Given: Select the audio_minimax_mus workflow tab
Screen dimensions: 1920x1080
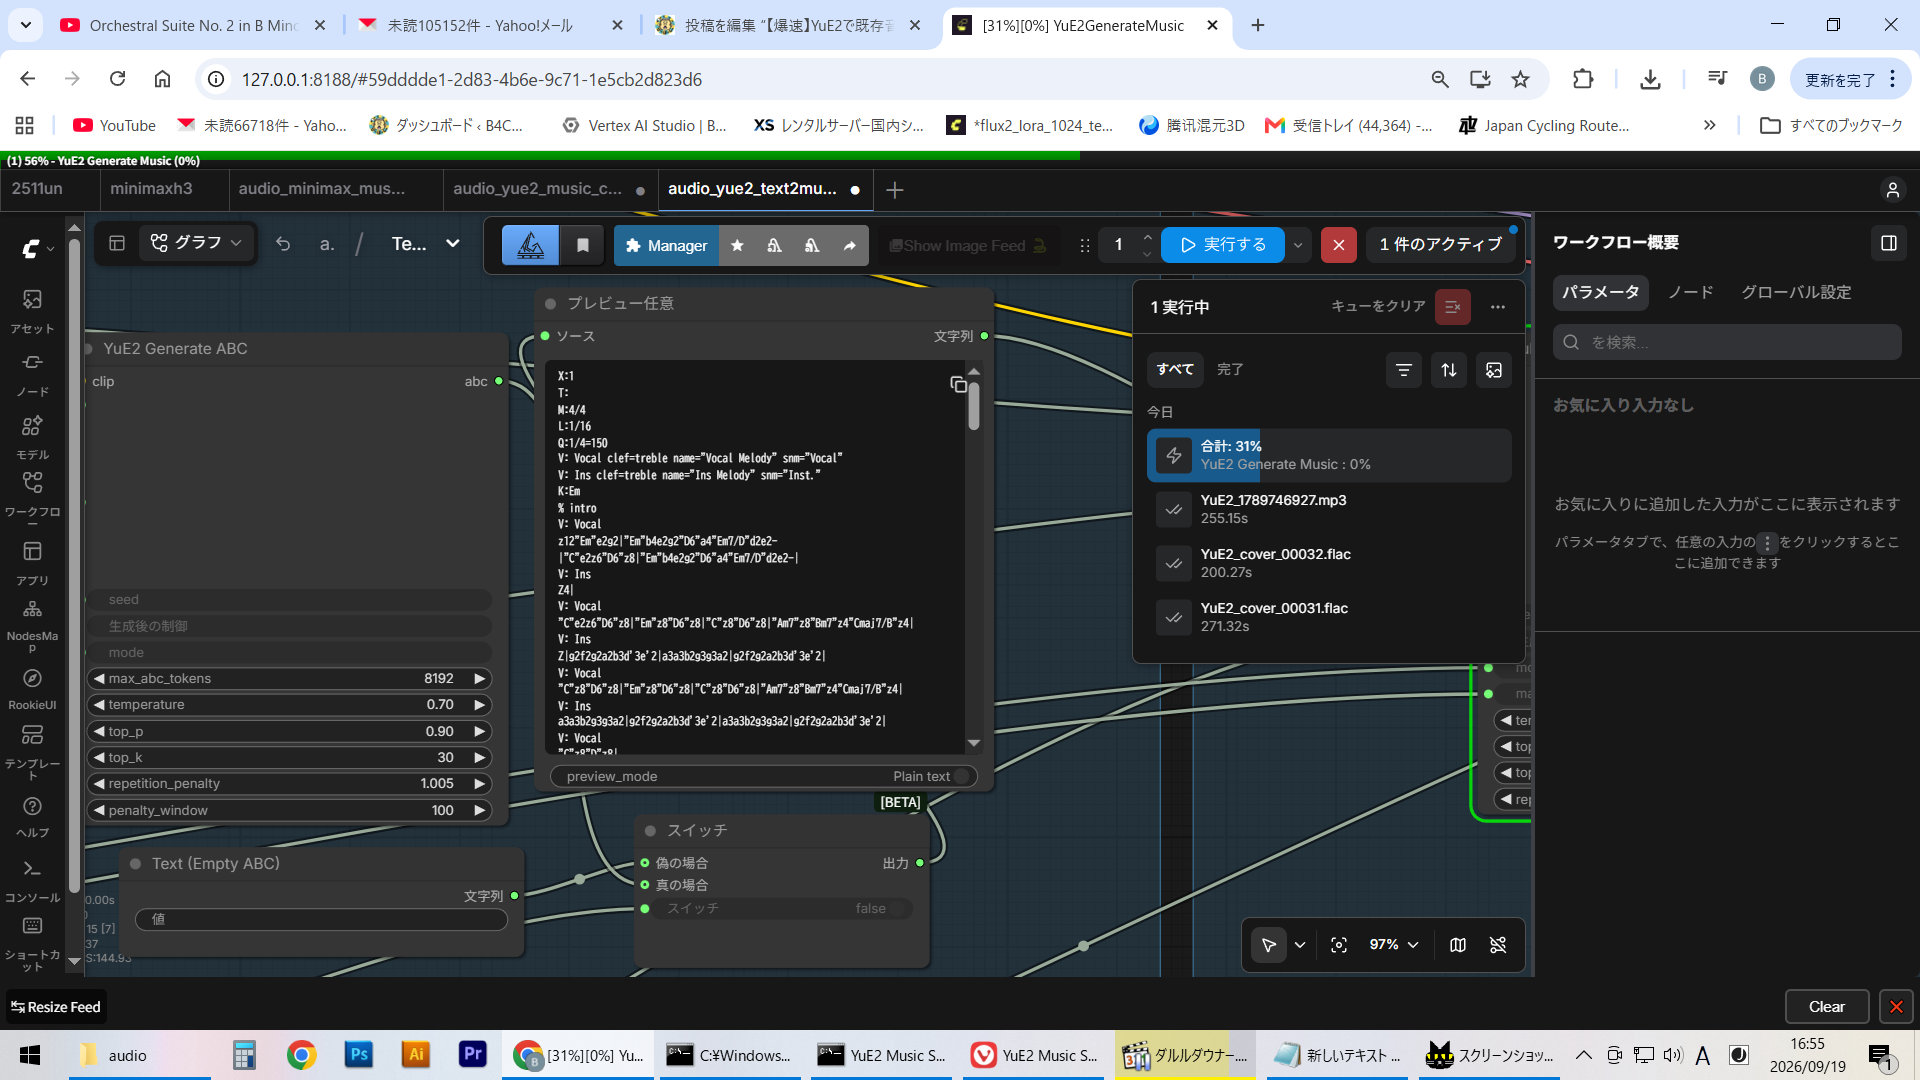Looking at the screenshot, I should [322, 189].
